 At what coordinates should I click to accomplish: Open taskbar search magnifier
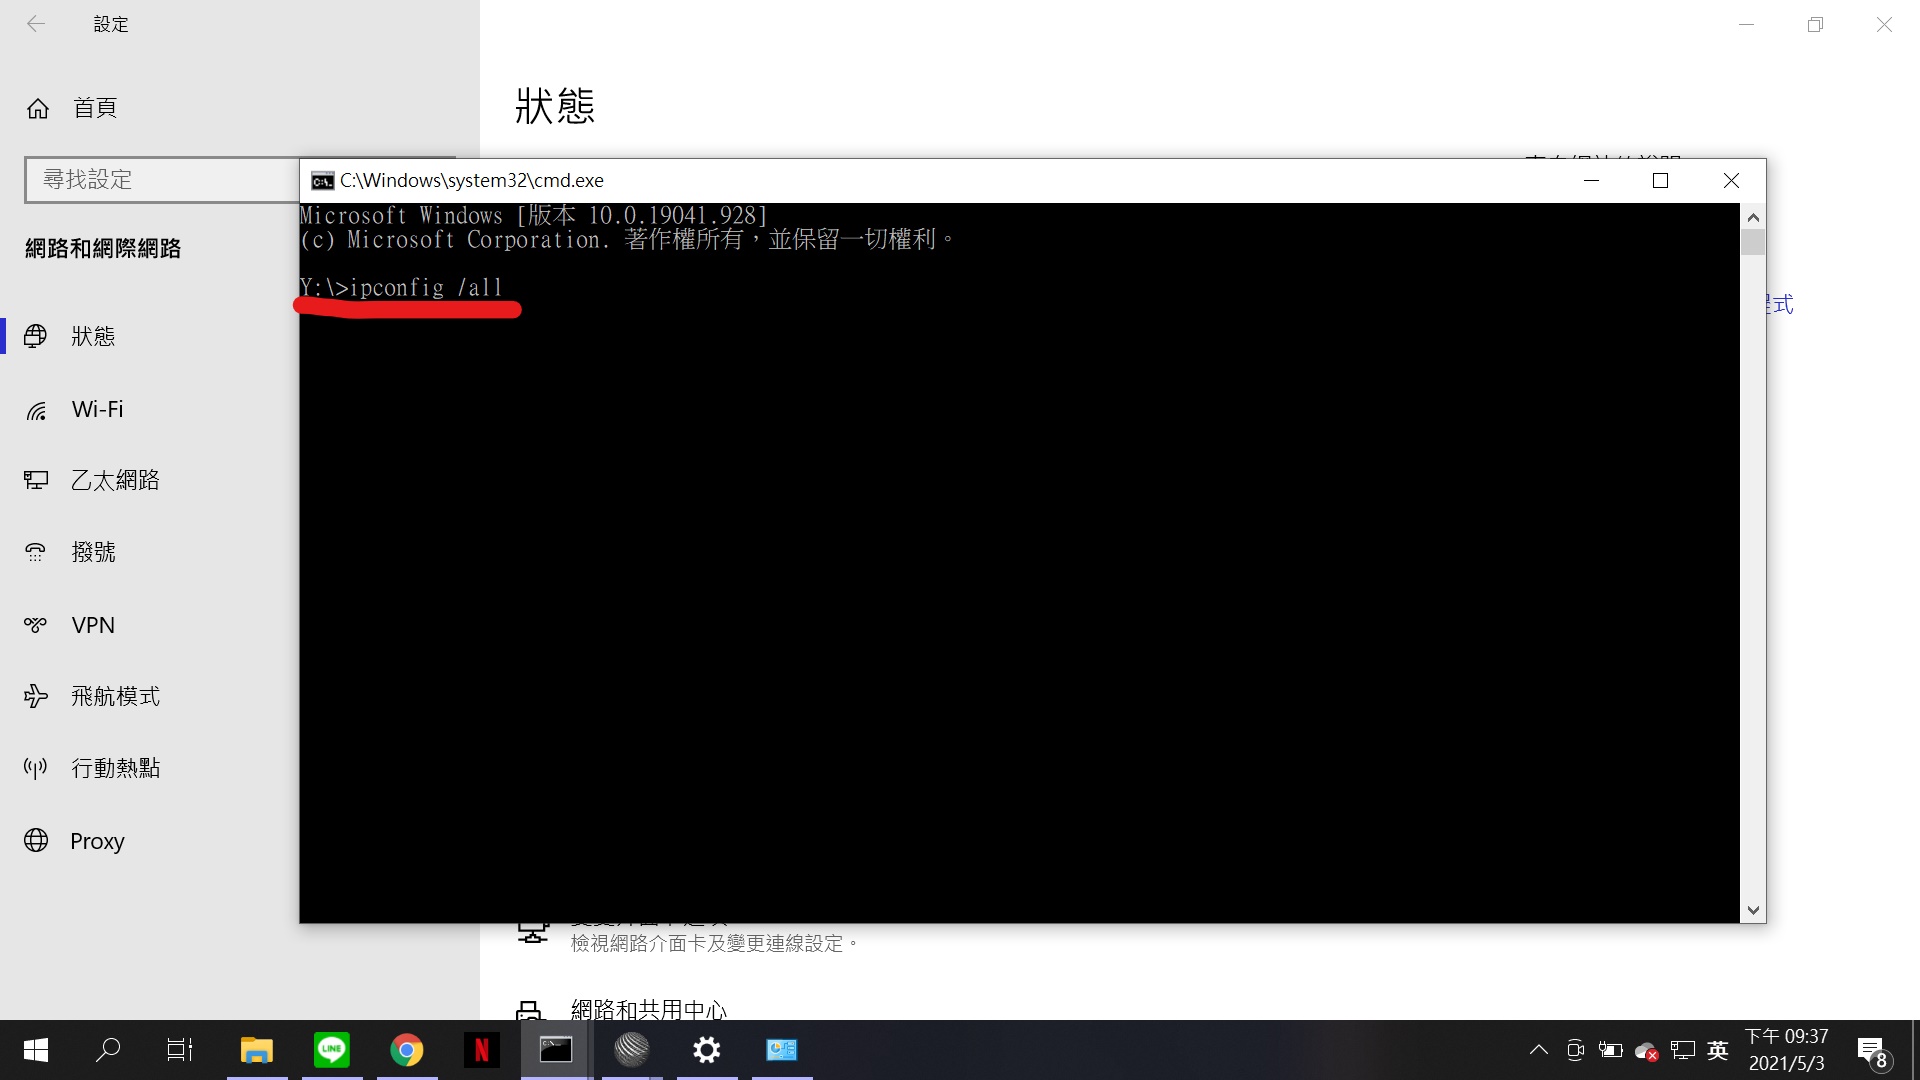point(108,1050)
